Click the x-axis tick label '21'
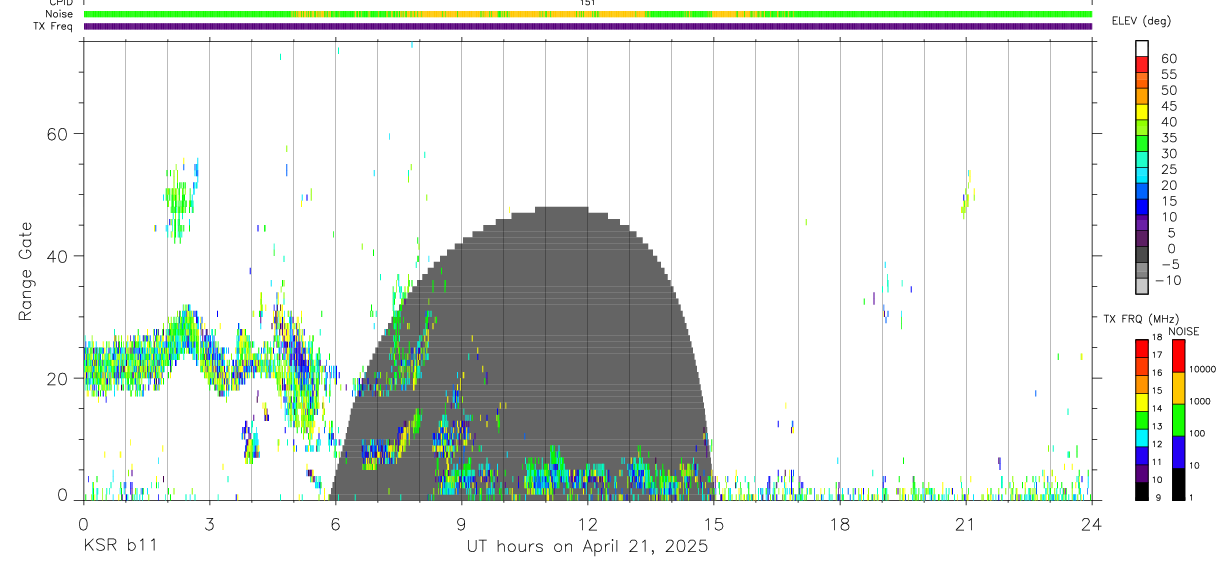1228x567 pixels. (x=965, y=523)
